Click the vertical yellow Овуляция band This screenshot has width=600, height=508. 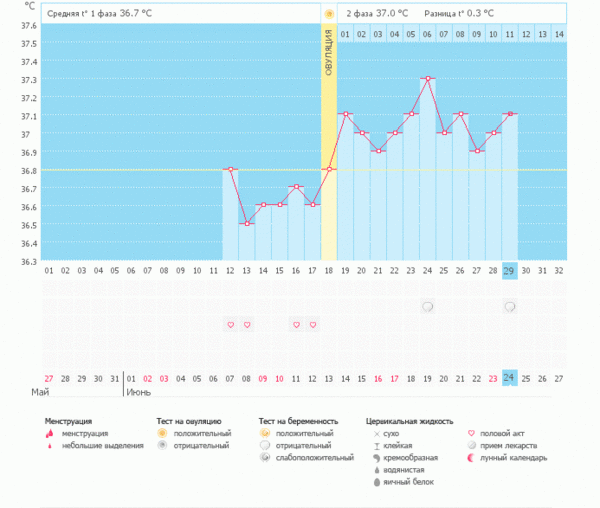[329, 100]
